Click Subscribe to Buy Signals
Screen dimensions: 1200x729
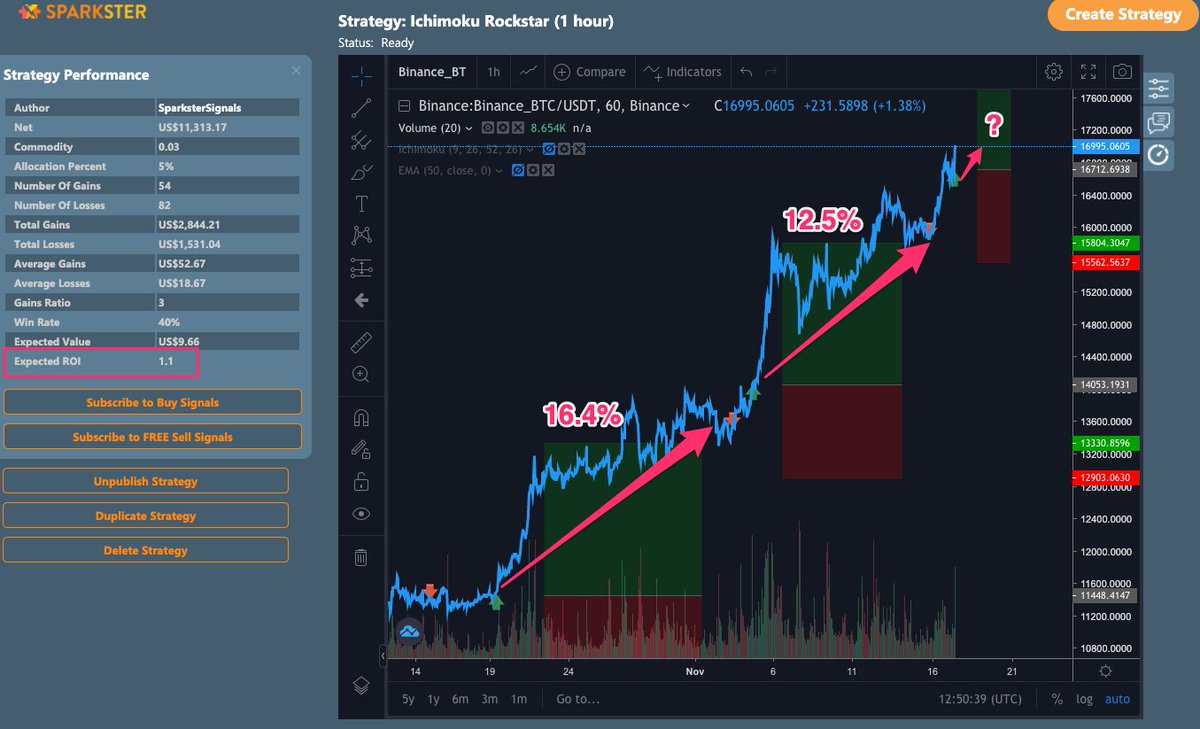pos(152,402)
